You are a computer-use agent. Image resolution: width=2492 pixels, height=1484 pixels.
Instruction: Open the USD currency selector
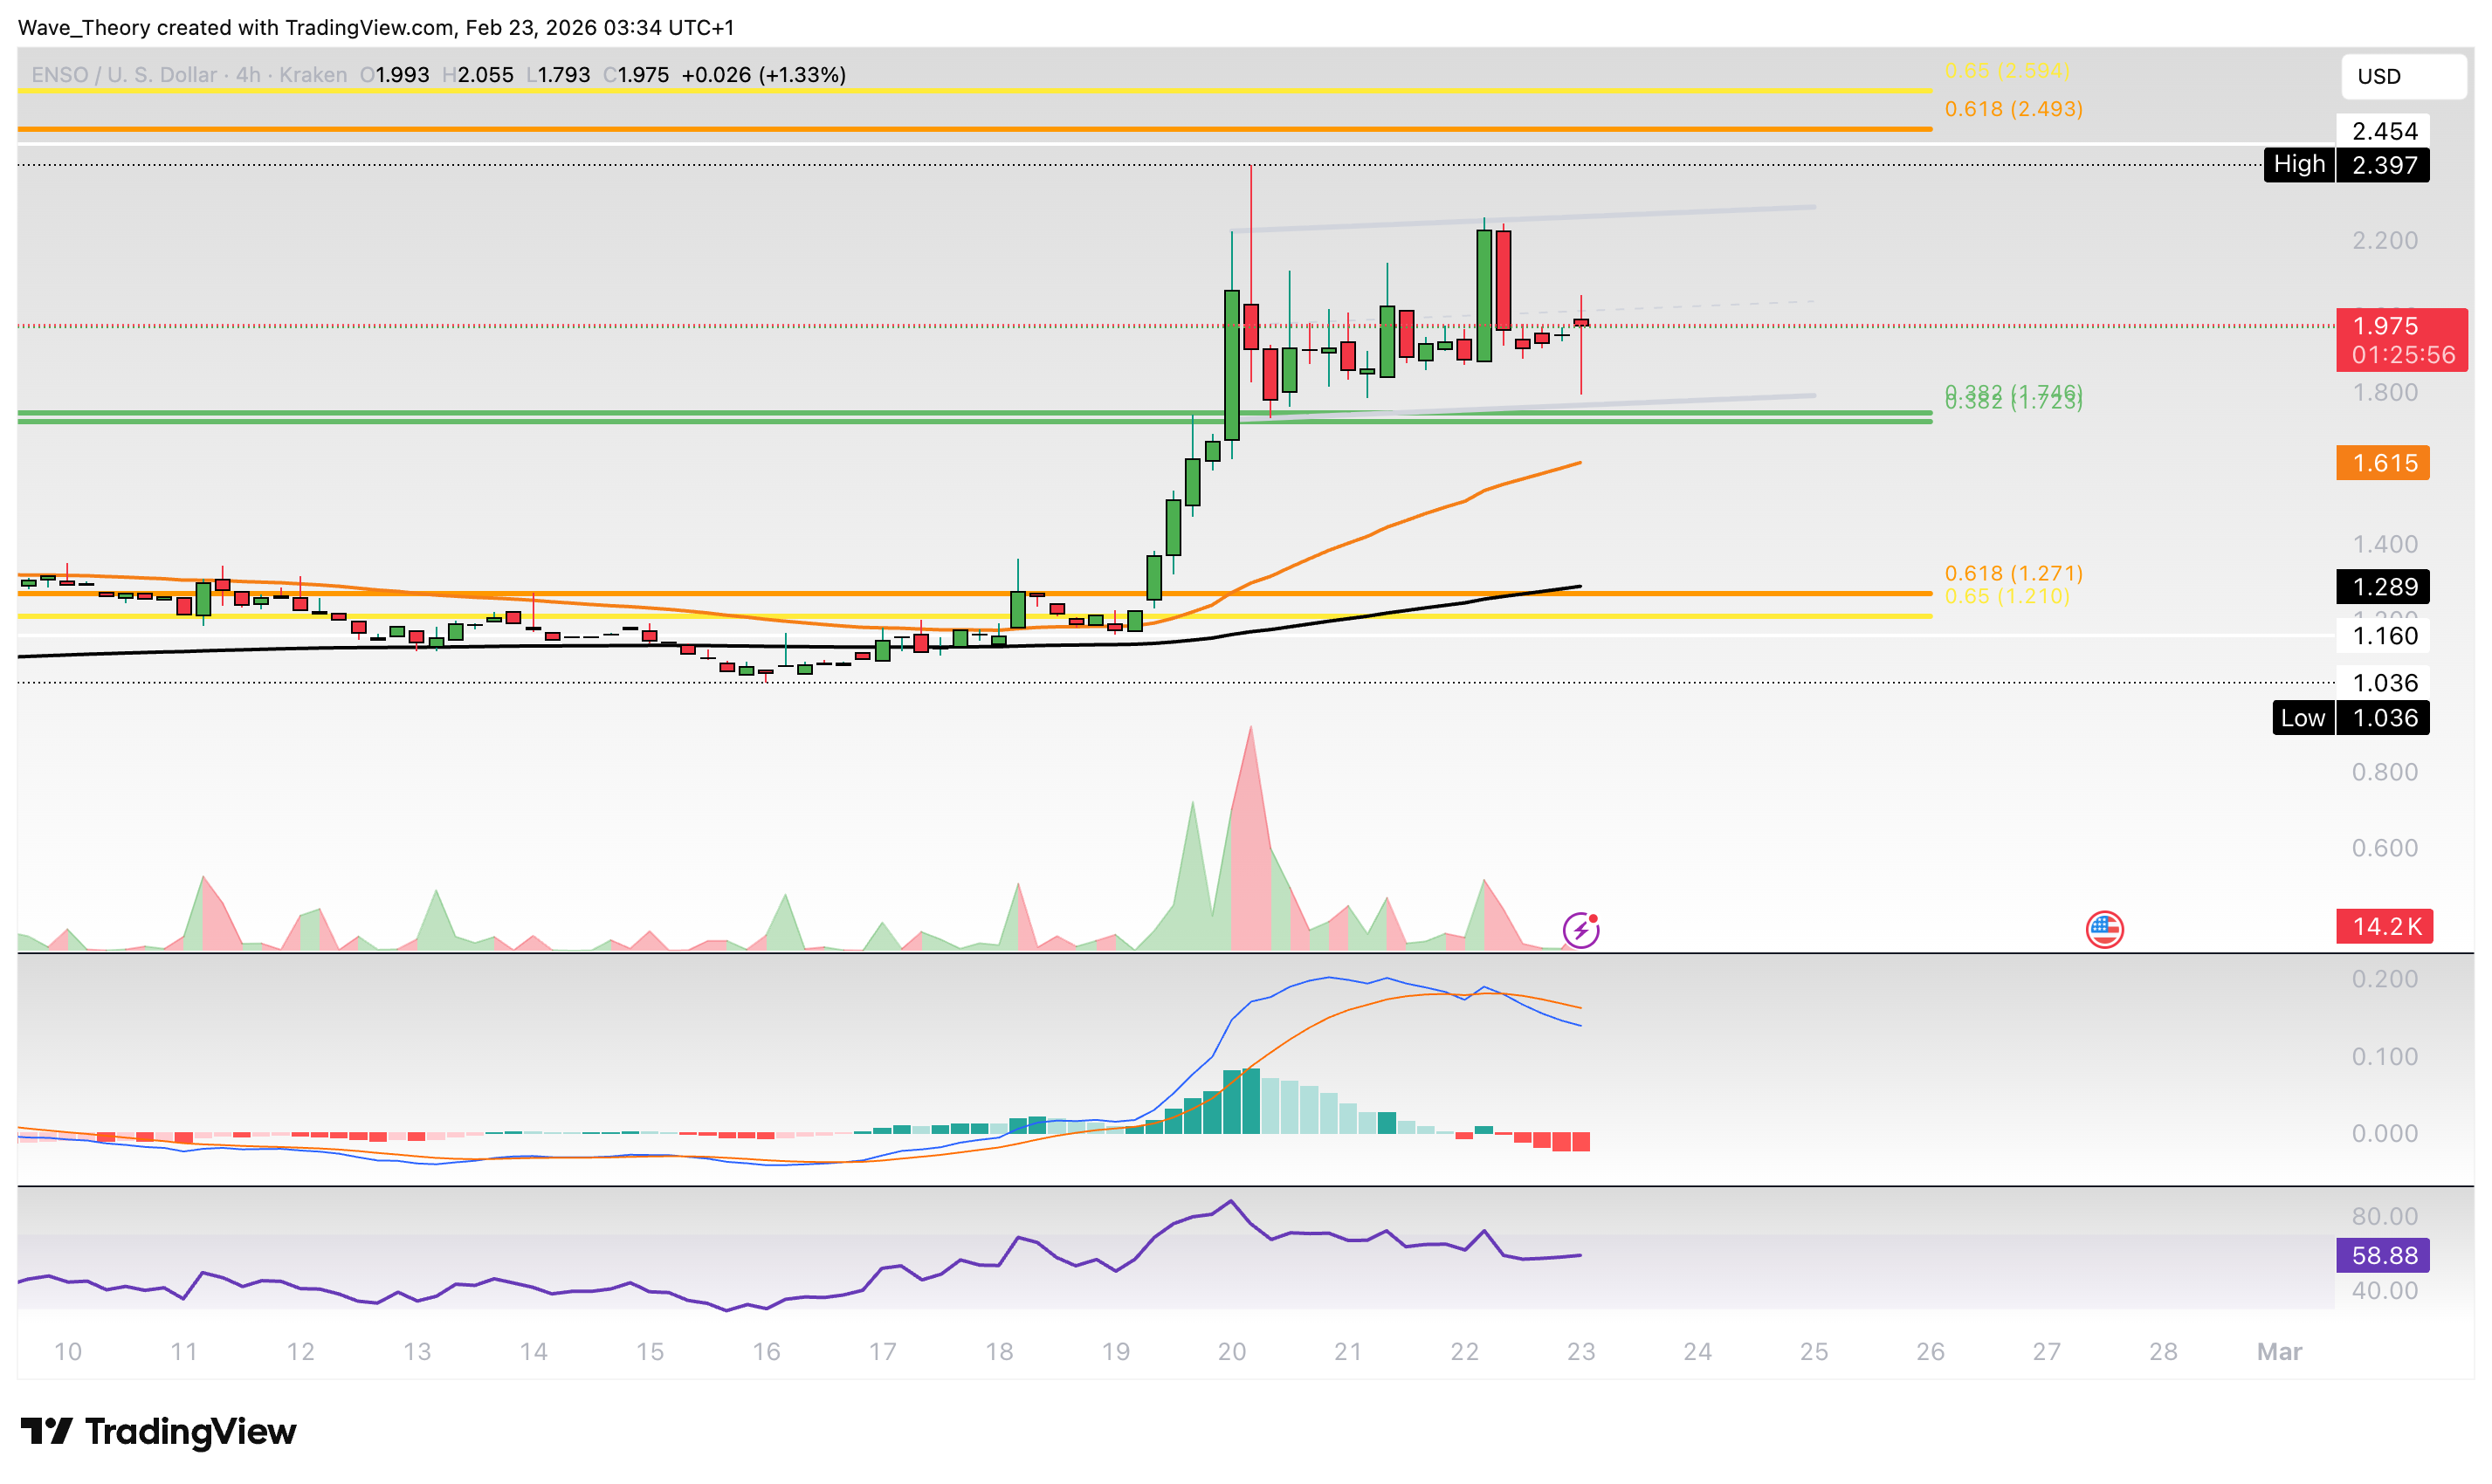pyautogui.click(x=2402, y=76)
